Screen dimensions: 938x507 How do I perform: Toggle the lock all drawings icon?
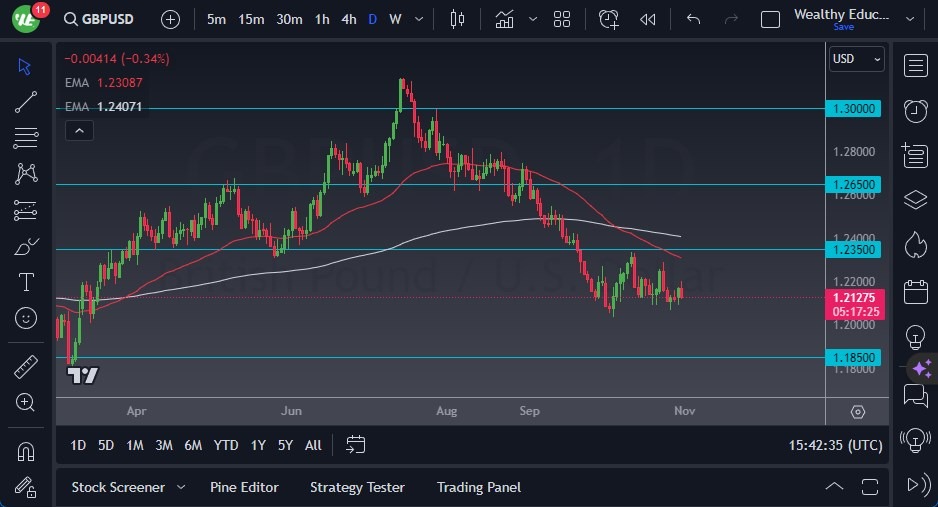pyautogui.click(x=26, y=487)
